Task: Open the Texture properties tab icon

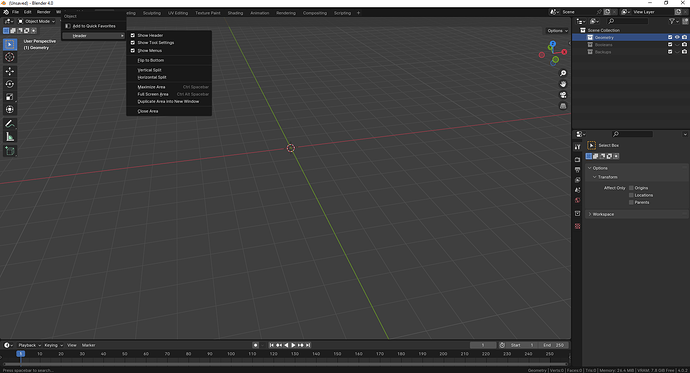Action: click(577, 226)
